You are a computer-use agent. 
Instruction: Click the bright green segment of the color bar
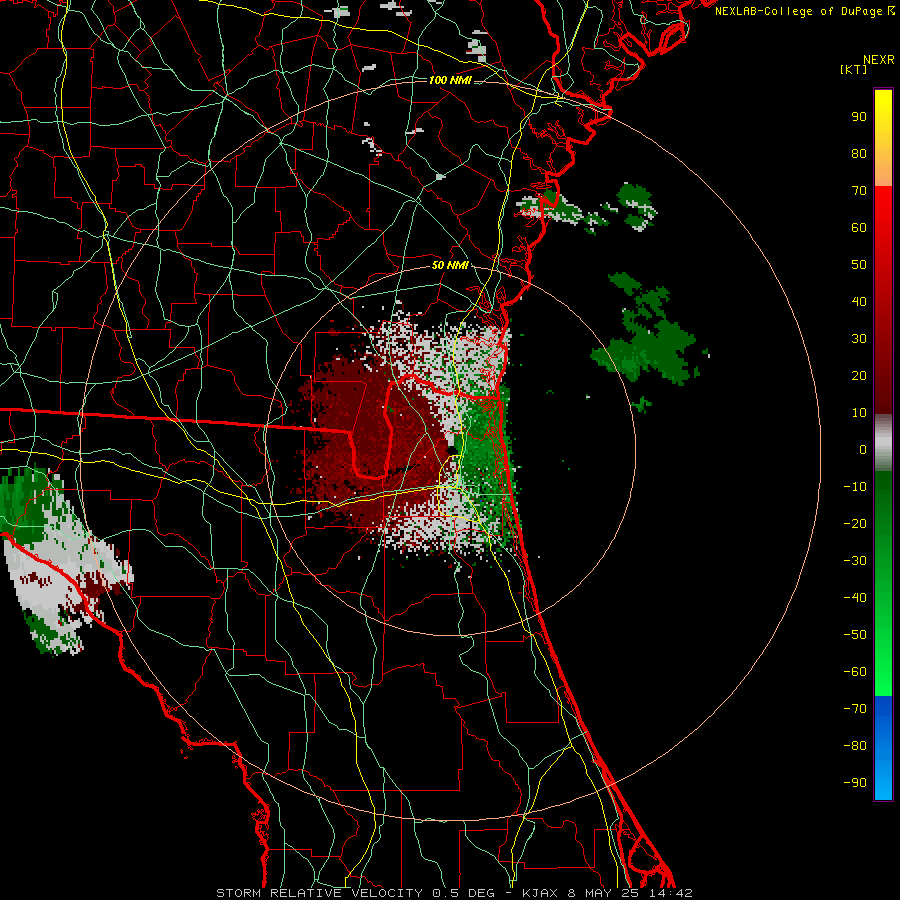(x=883, y=584)
